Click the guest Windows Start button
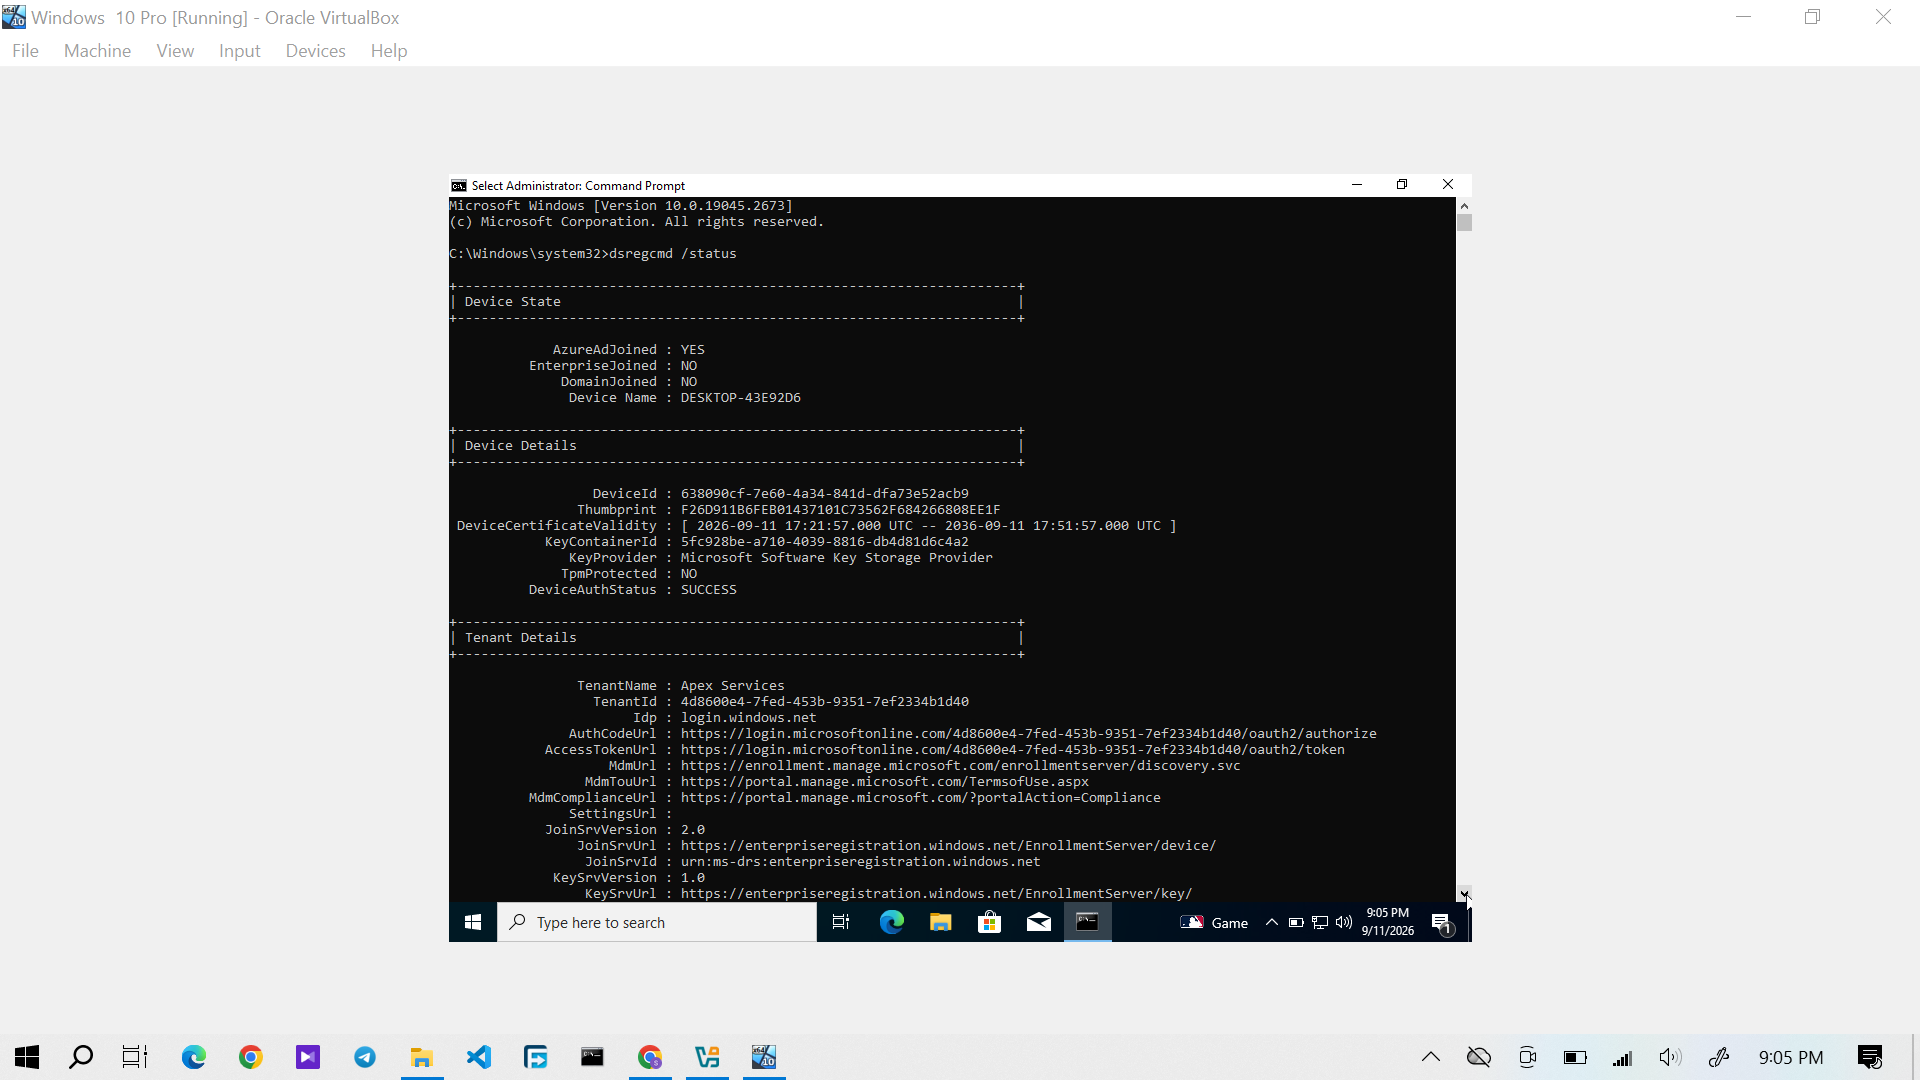1920x1080 pixels. [473, 922]
